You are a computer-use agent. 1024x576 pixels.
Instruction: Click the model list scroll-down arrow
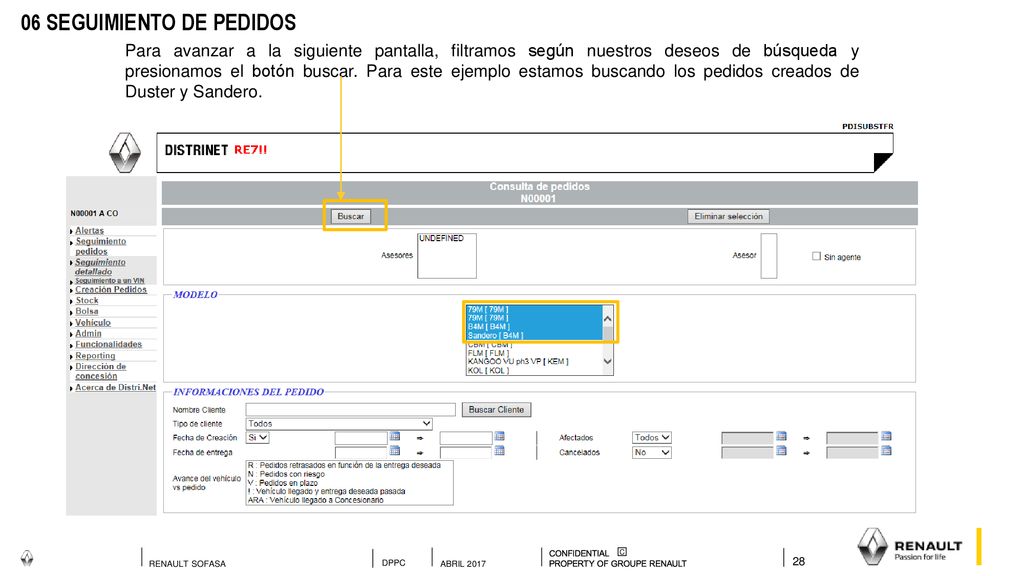pyautogui.click(x=607, y=361)
